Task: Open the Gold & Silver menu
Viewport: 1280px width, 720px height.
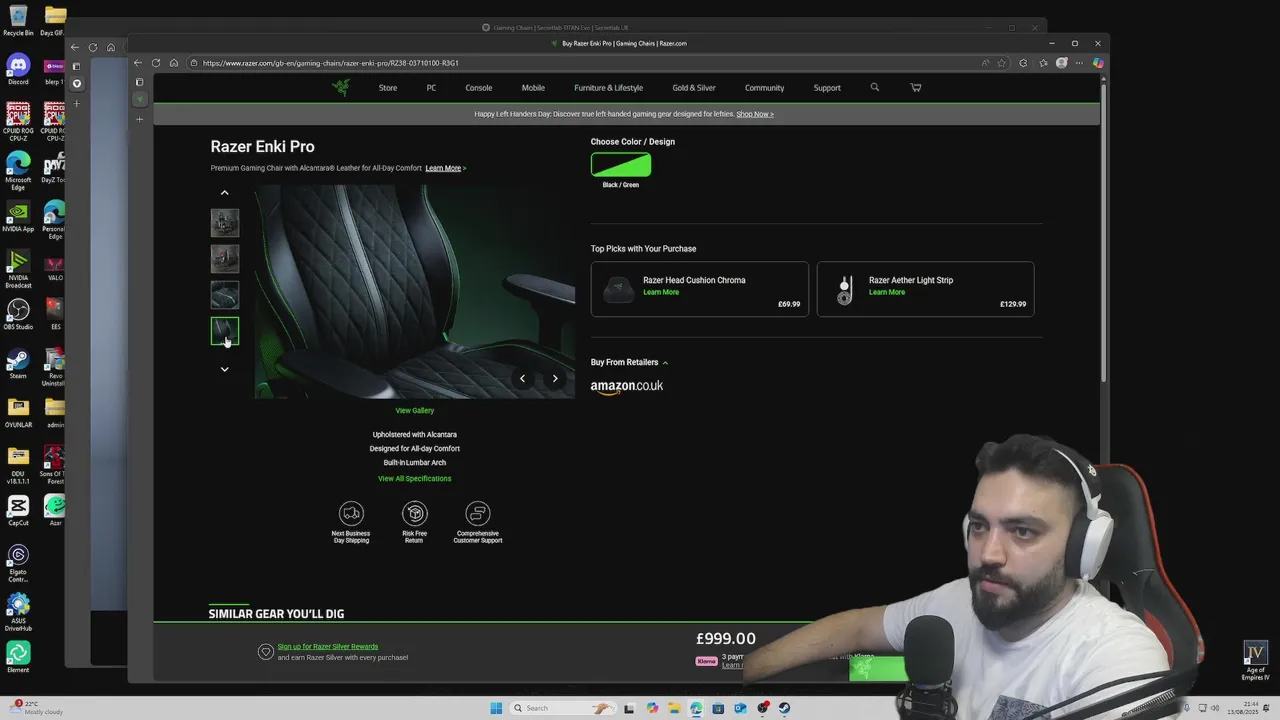Action: (x=694, y=88)
